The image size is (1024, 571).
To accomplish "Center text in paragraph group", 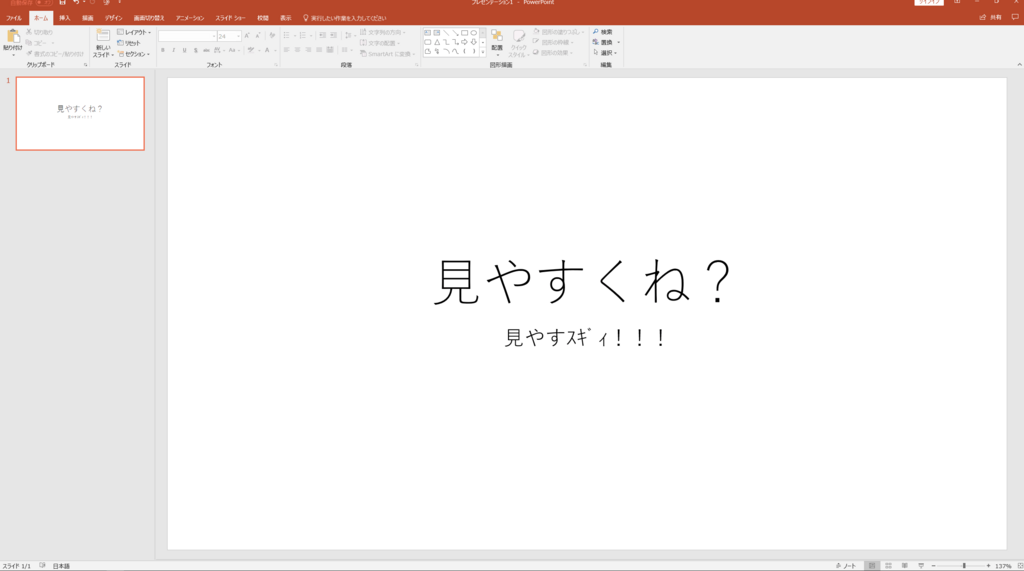I will point(298,50).
